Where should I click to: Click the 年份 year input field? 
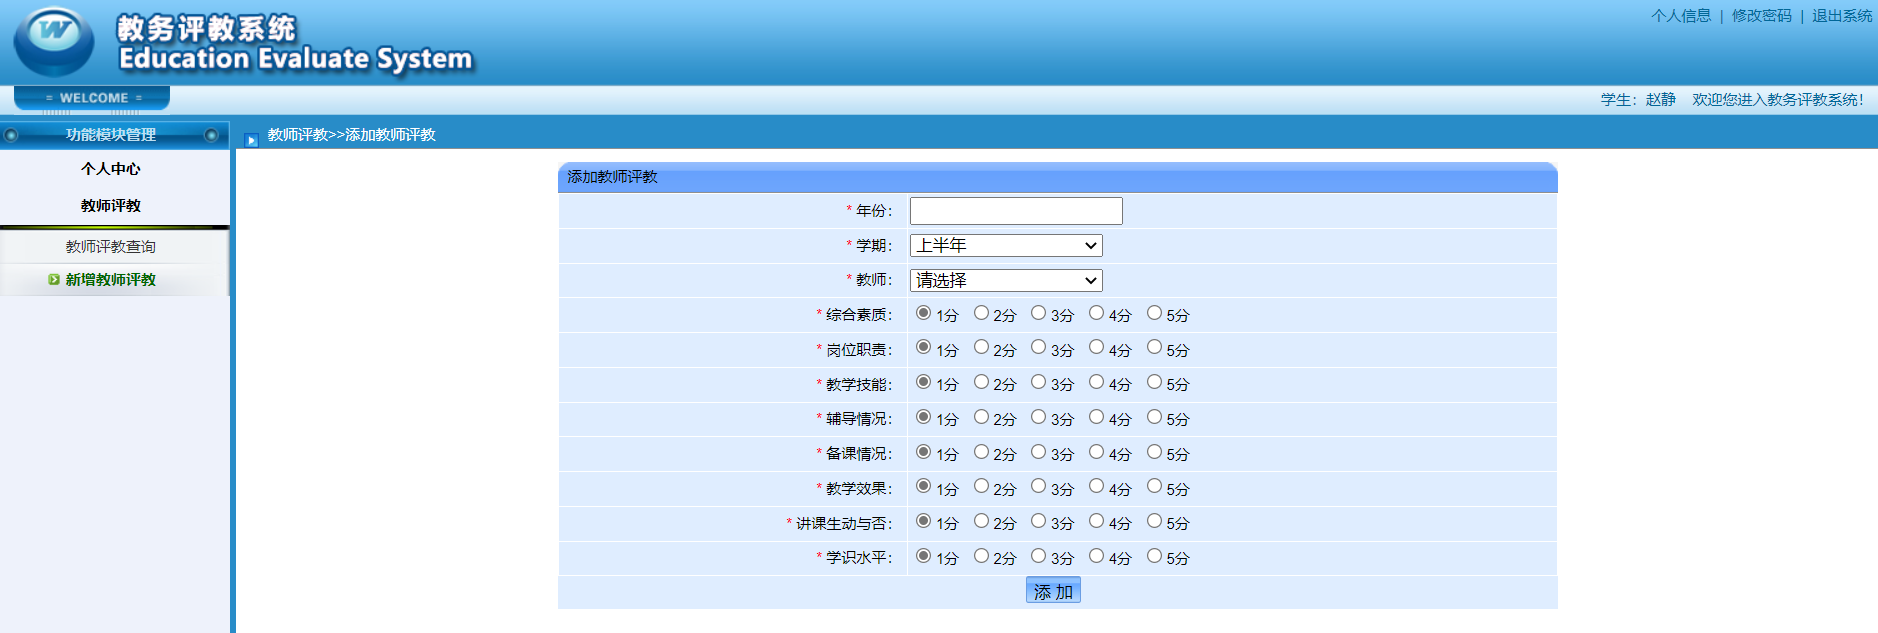(1016, 211)
